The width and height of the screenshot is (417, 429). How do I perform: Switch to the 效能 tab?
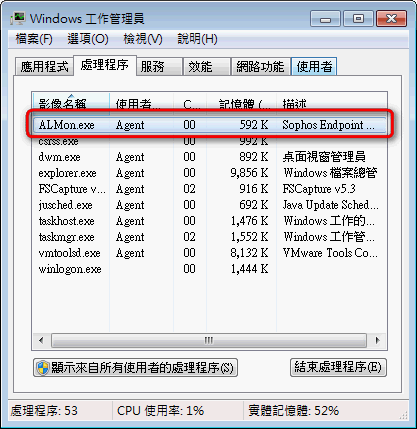pos(207,66)
